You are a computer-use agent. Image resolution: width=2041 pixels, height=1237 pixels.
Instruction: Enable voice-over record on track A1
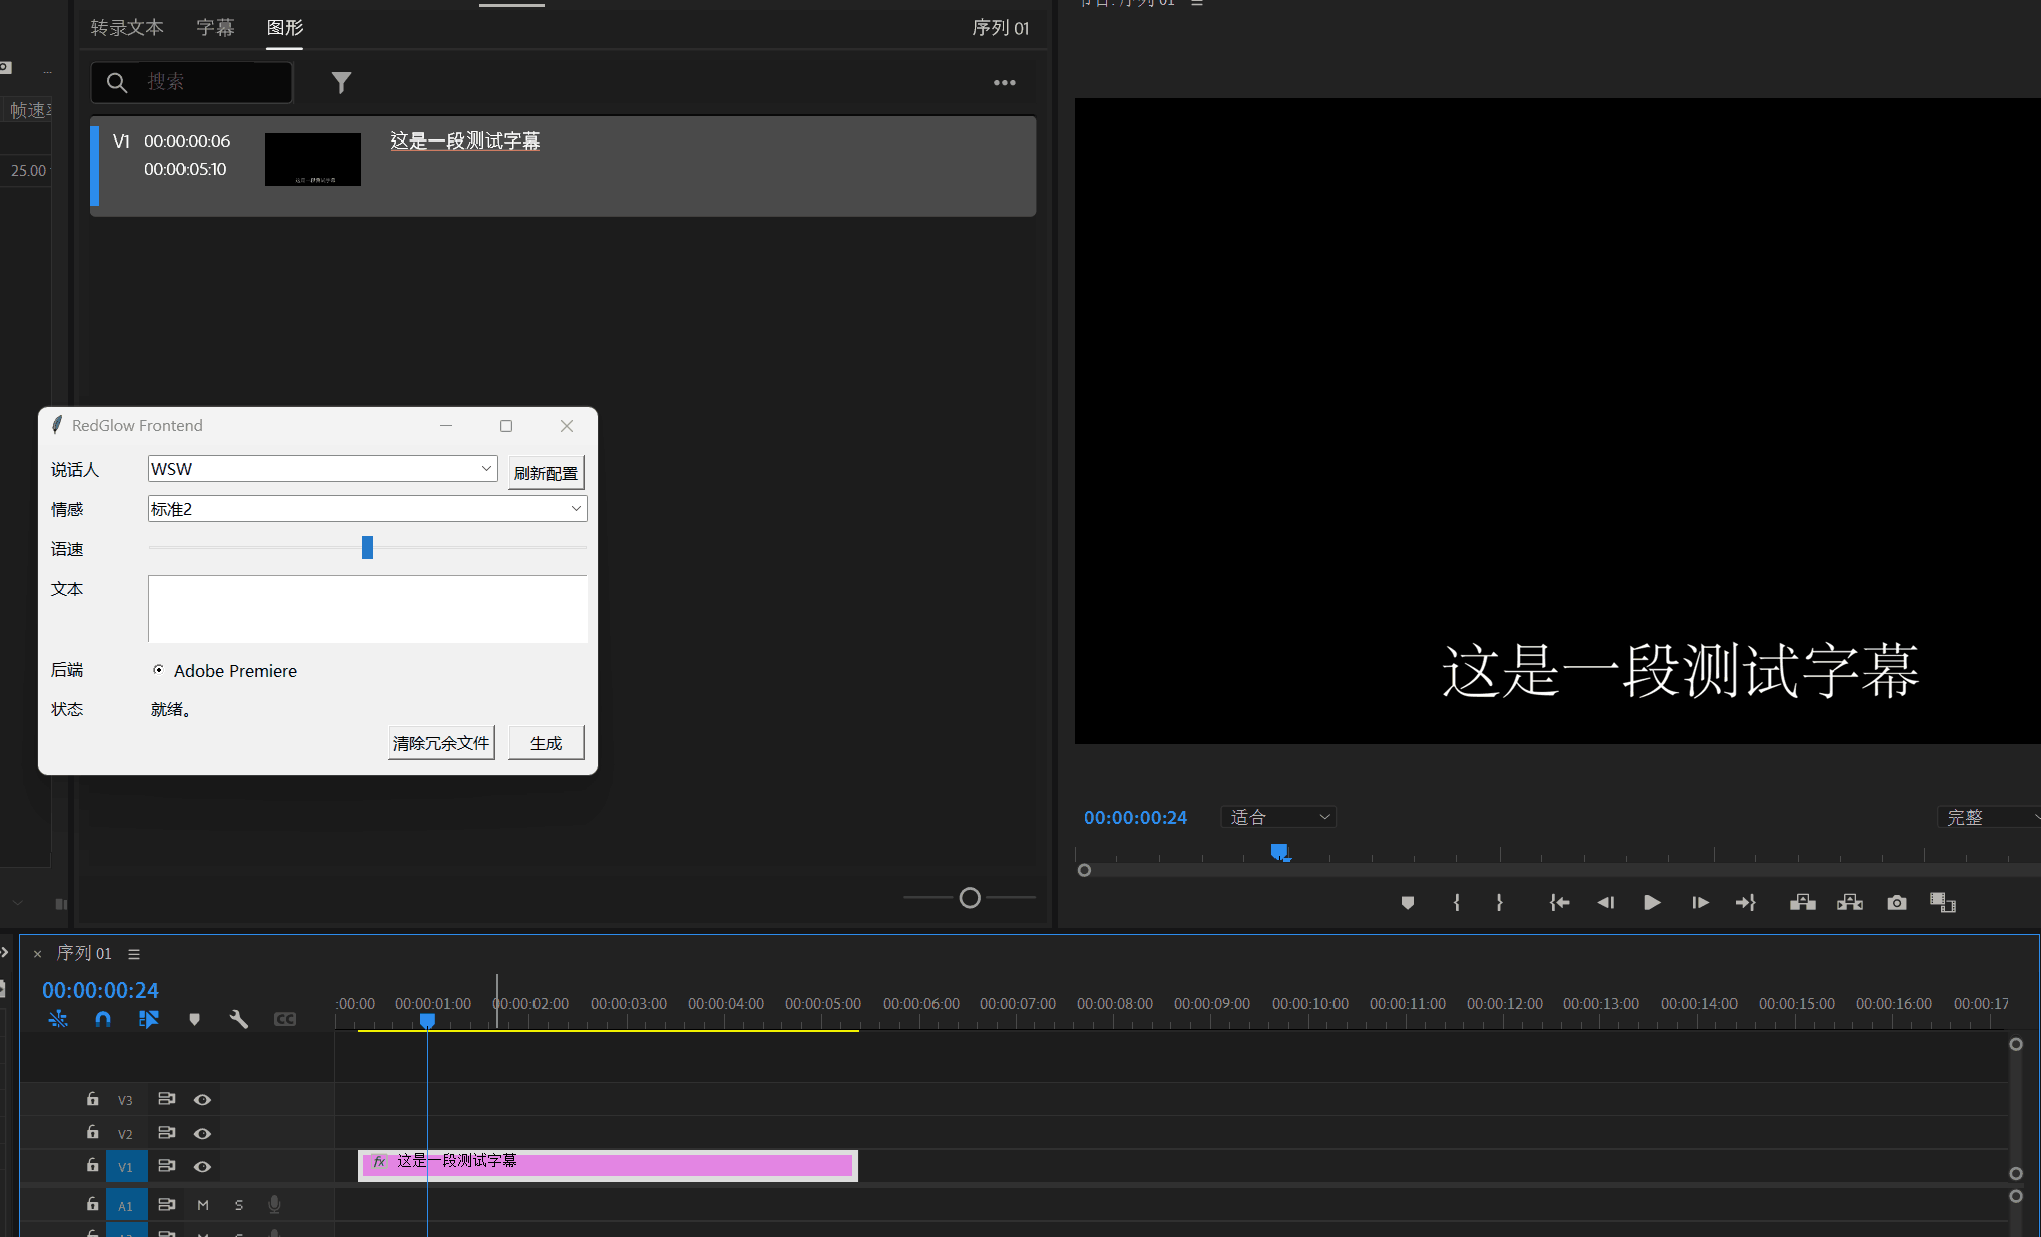274,1205
